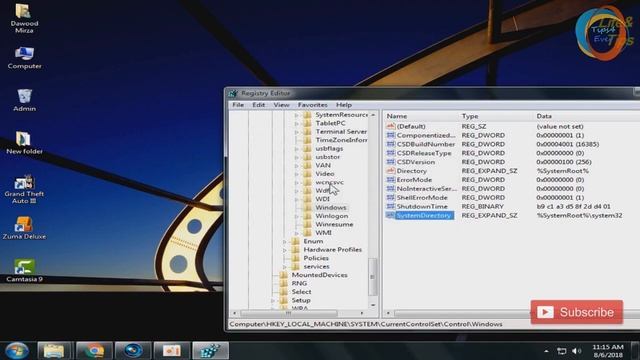Click the tree pane scroll up arrow
Viewport: 640px width, 360px height.
373,115
